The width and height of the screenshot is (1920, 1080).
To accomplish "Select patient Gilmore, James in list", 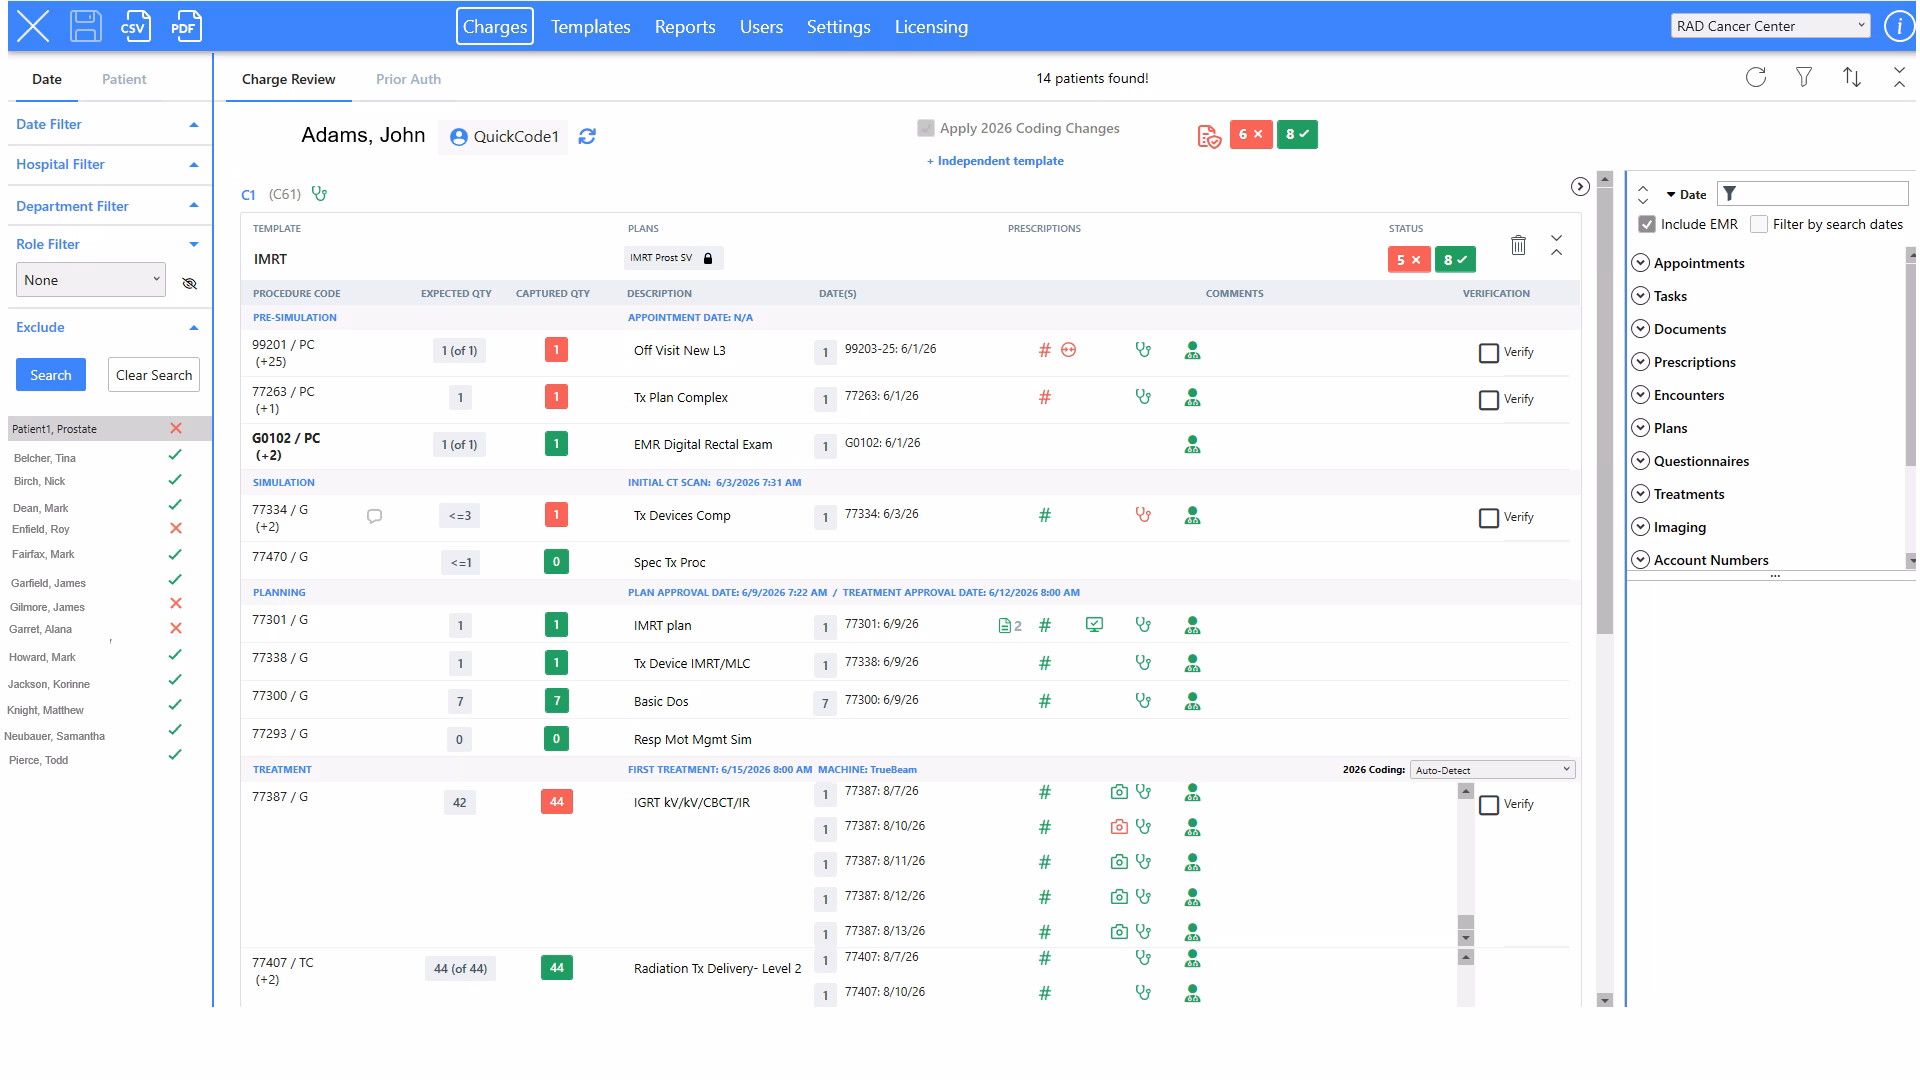I will pyautogui.click(x=47, y=607).
